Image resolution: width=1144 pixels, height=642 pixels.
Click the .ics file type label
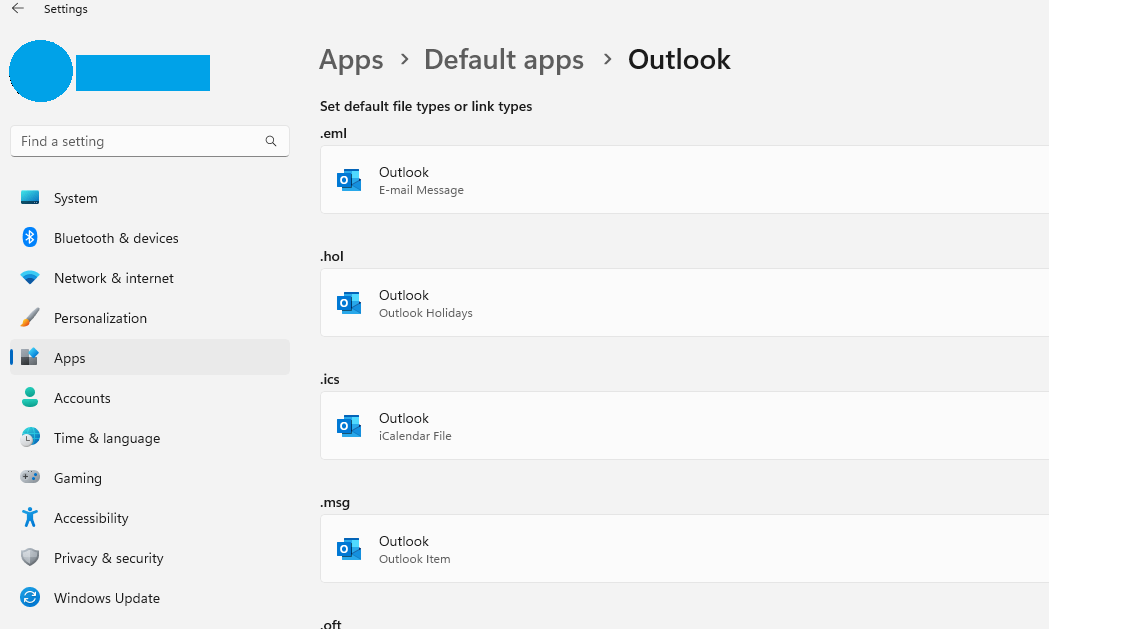[x=330, y=379]
